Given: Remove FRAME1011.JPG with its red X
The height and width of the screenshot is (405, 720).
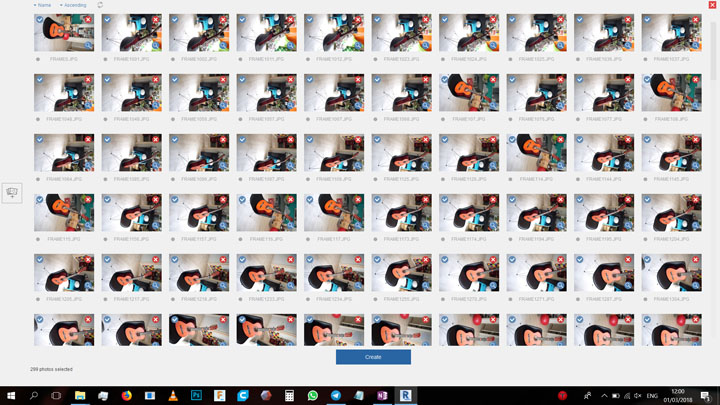Looking at the screenshot, I should pyautogui.click(x=291, y=20).
